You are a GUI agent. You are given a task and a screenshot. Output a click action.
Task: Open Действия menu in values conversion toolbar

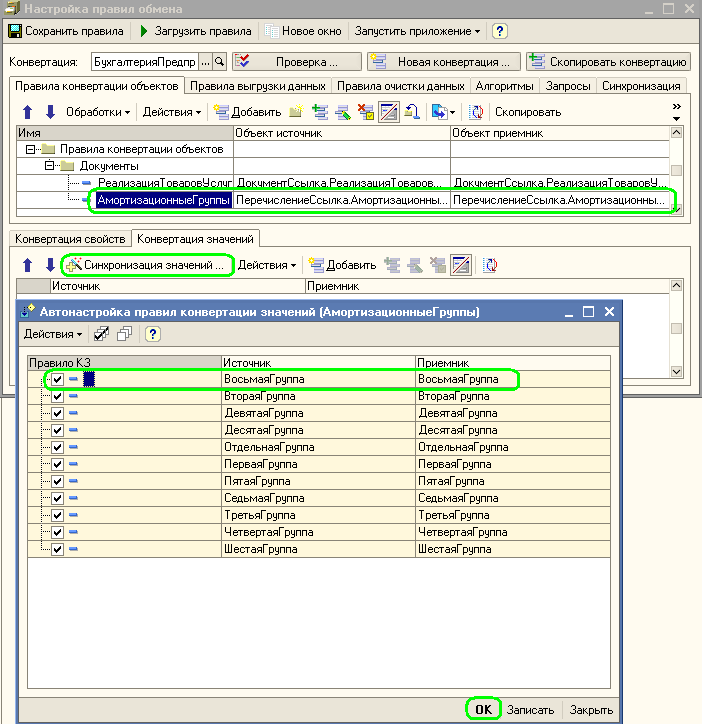[266, 265]
